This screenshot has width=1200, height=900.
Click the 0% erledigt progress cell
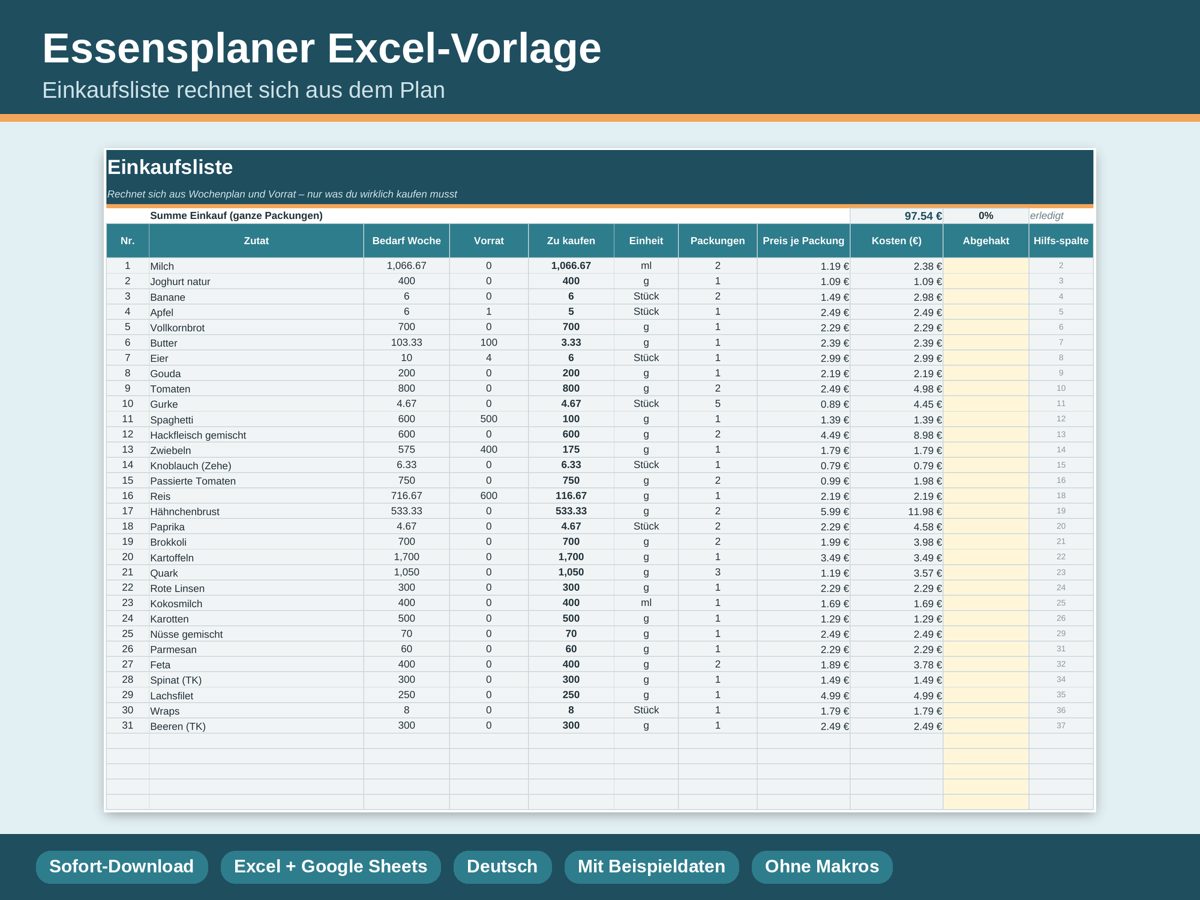point(986,216)
